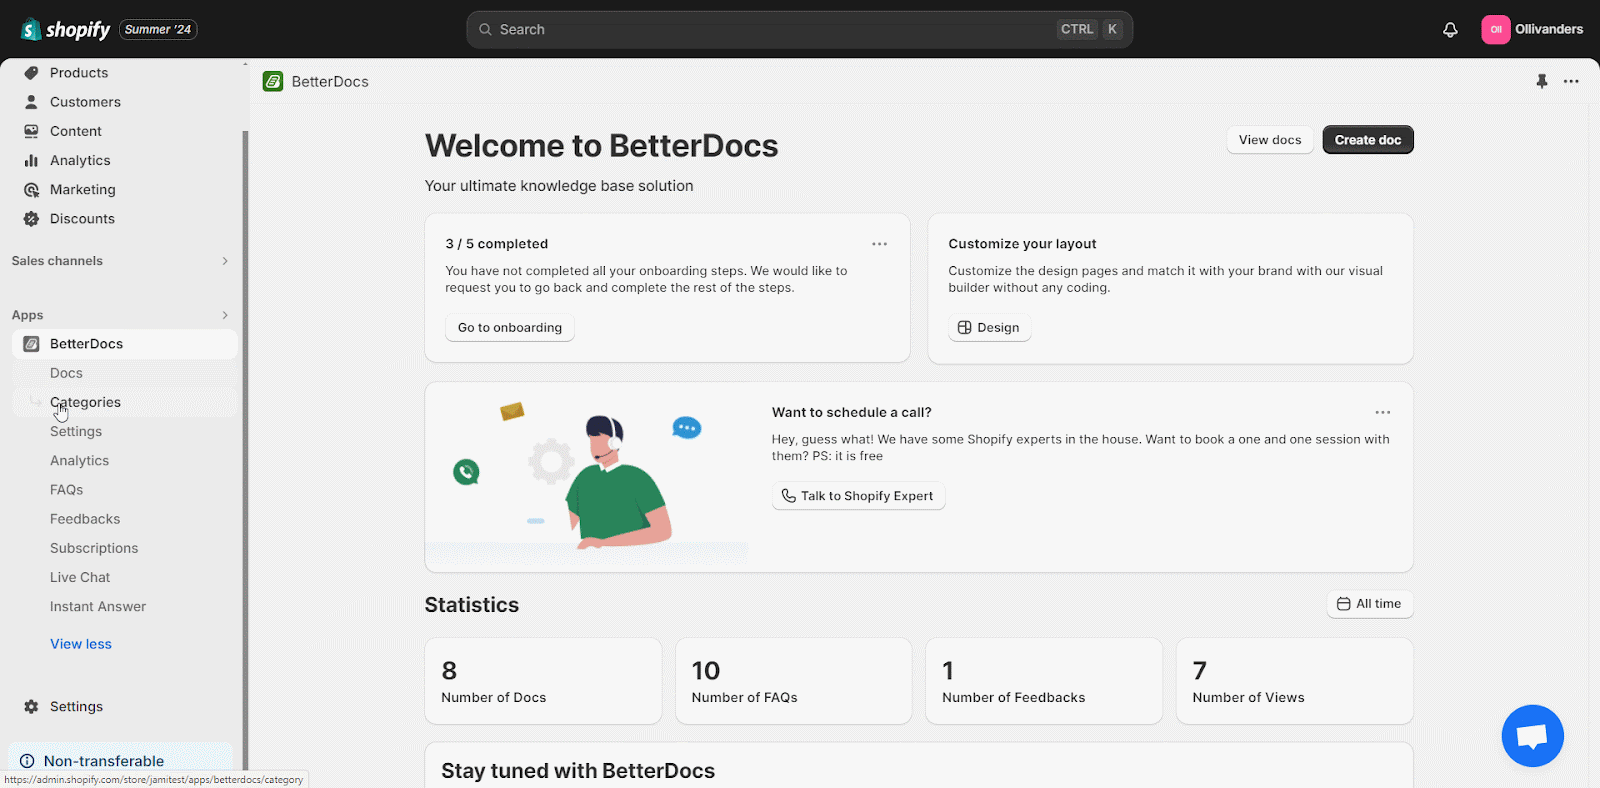The image size is (1600, 788).
Task: Click the Number of Docs card
Action: coord(543,681)
